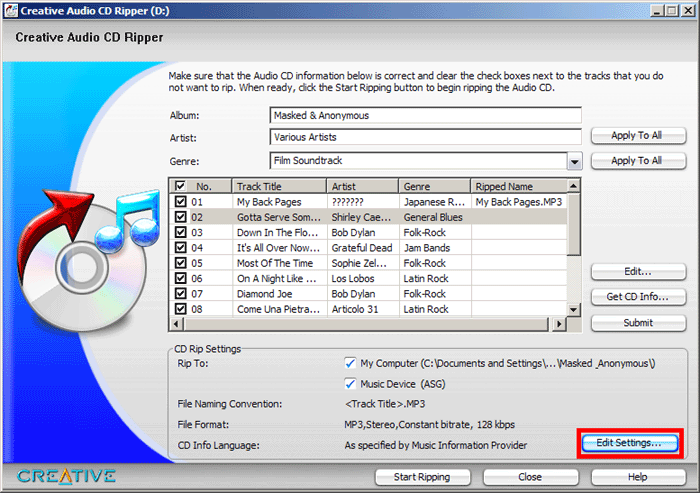Click the Start Ripping button

pyautogui.click(x=422, y=477)
